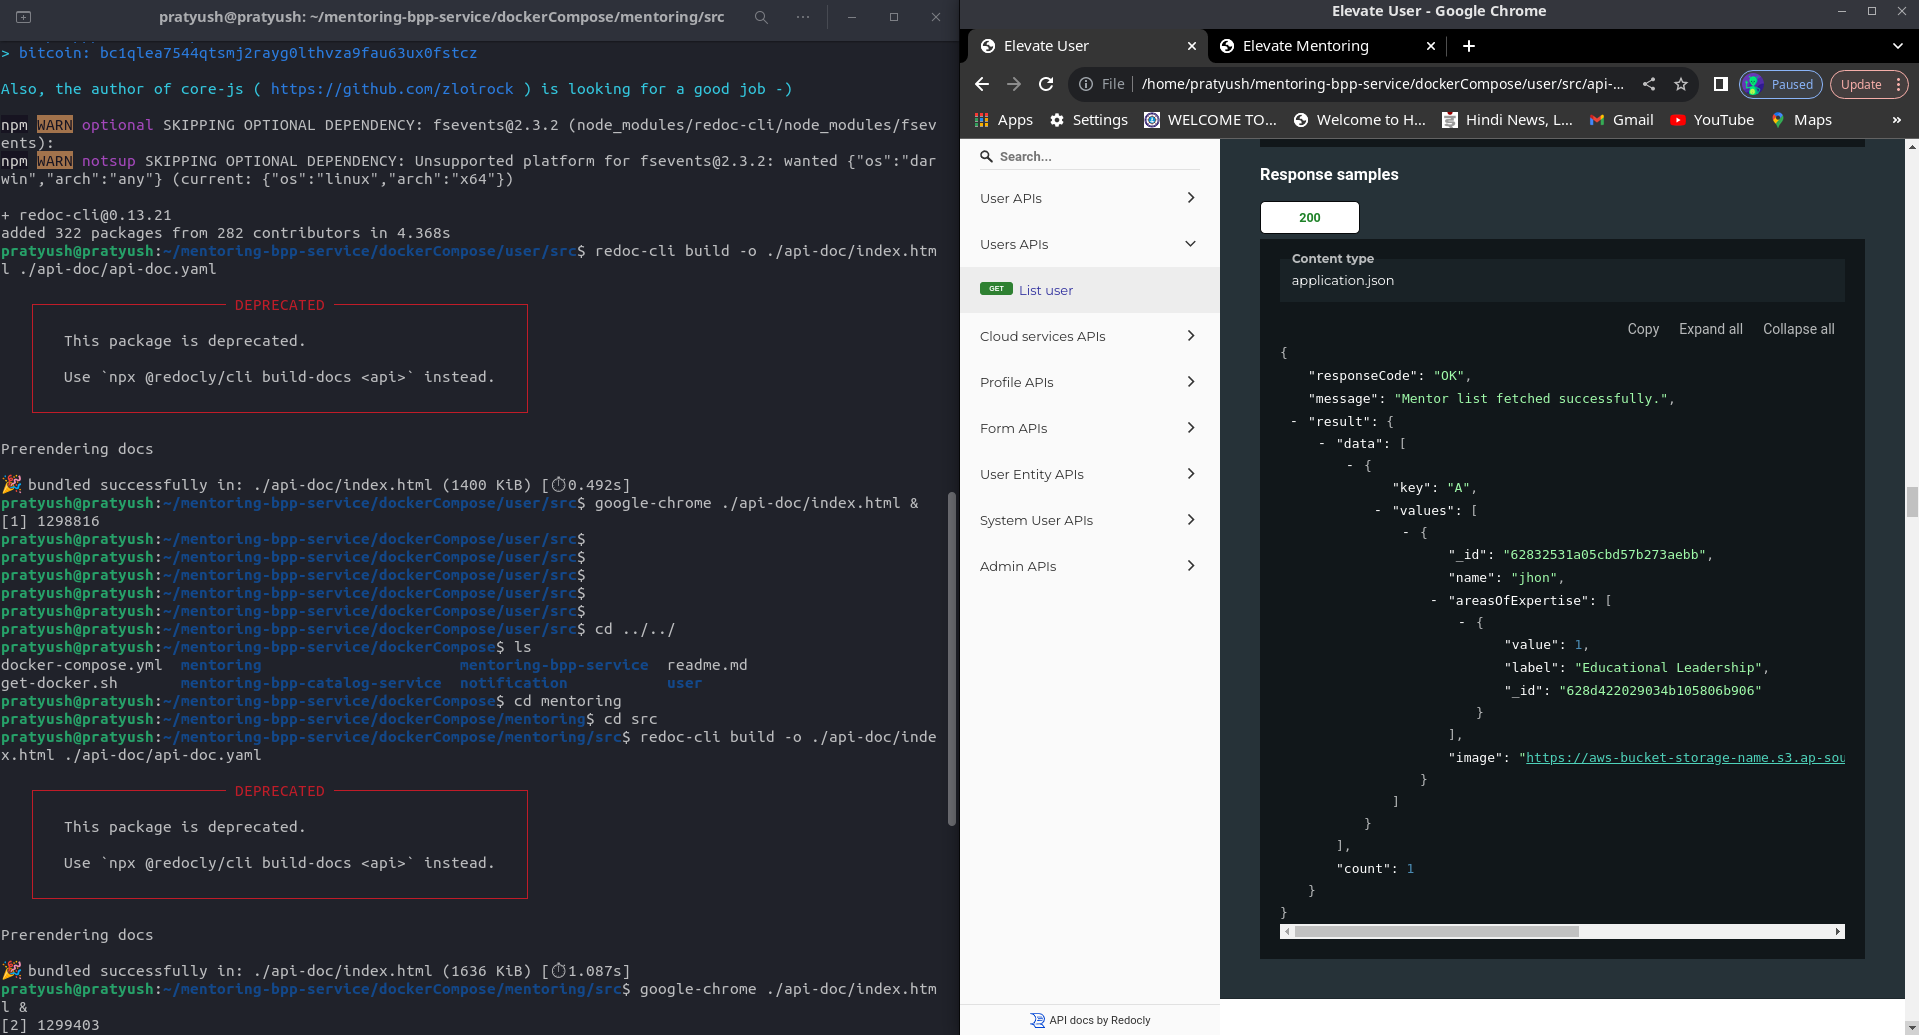Screen dimensions: 1919x1035
Task: Click the Copy button for response sample
Action: [x=1642, y=329]
